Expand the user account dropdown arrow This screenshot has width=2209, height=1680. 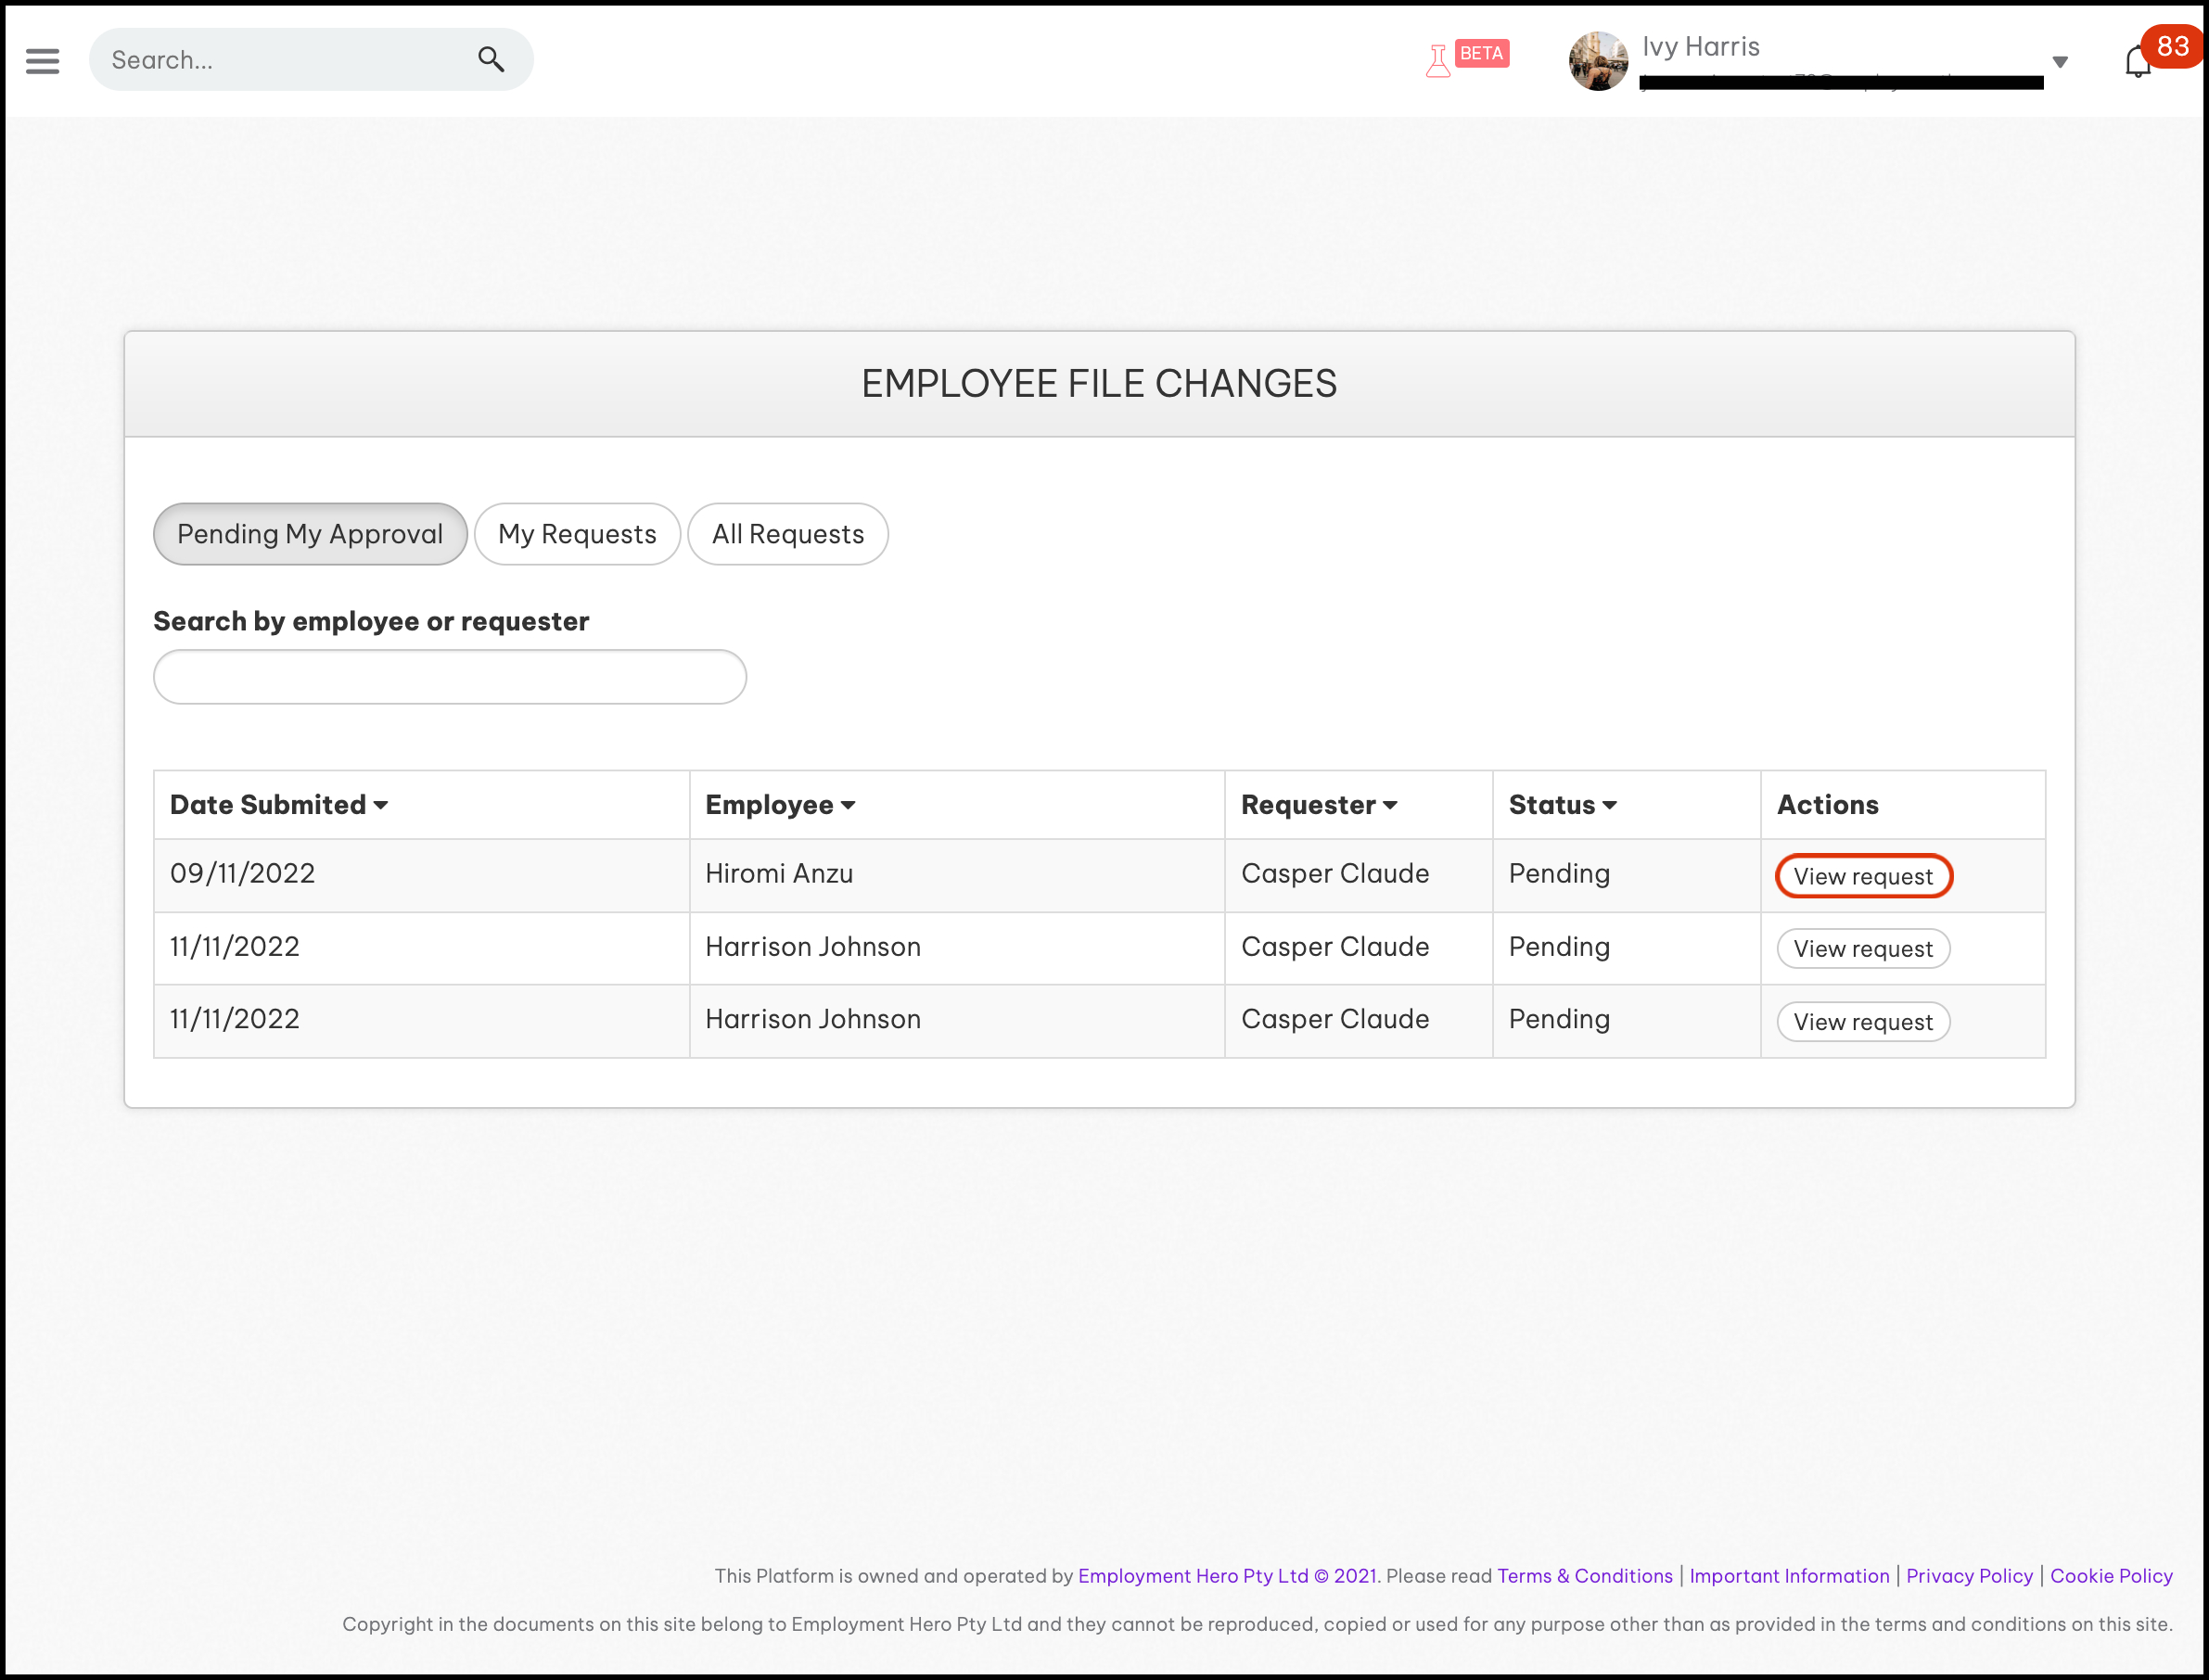[2059, 62]
